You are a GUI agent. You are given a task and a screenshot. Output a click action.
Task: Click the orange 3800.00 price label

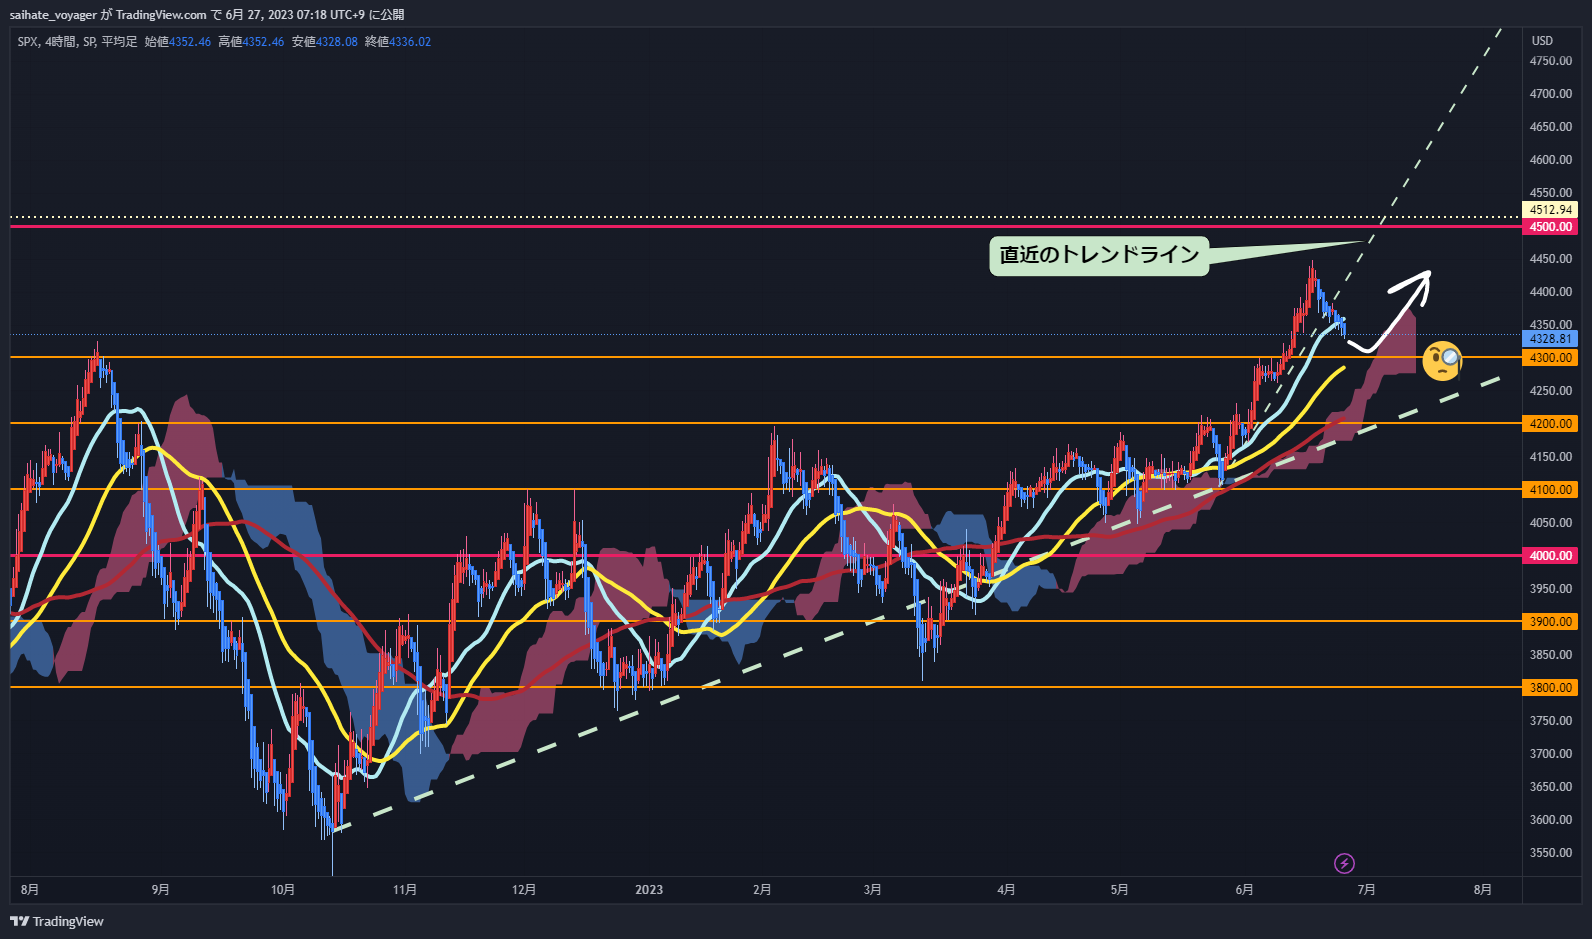click(x=1550, y=688)
